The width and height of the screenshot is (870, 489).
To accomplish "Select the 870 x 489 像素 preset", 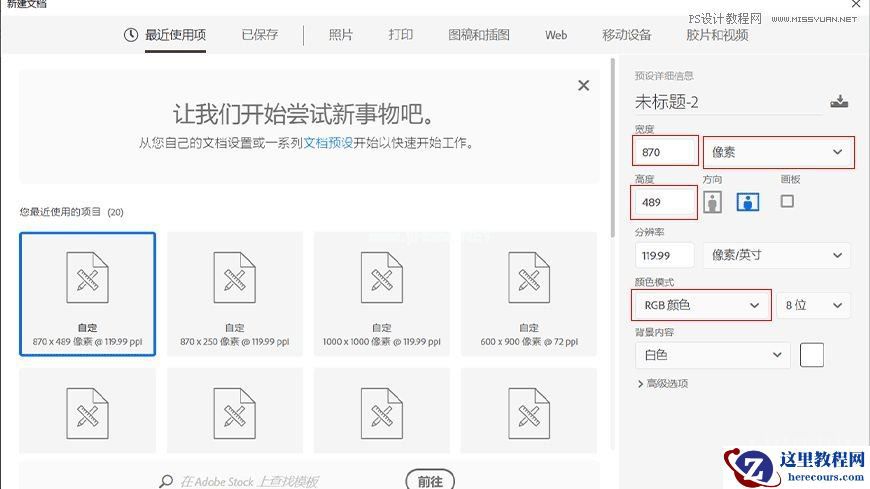I will pos(88,294).
